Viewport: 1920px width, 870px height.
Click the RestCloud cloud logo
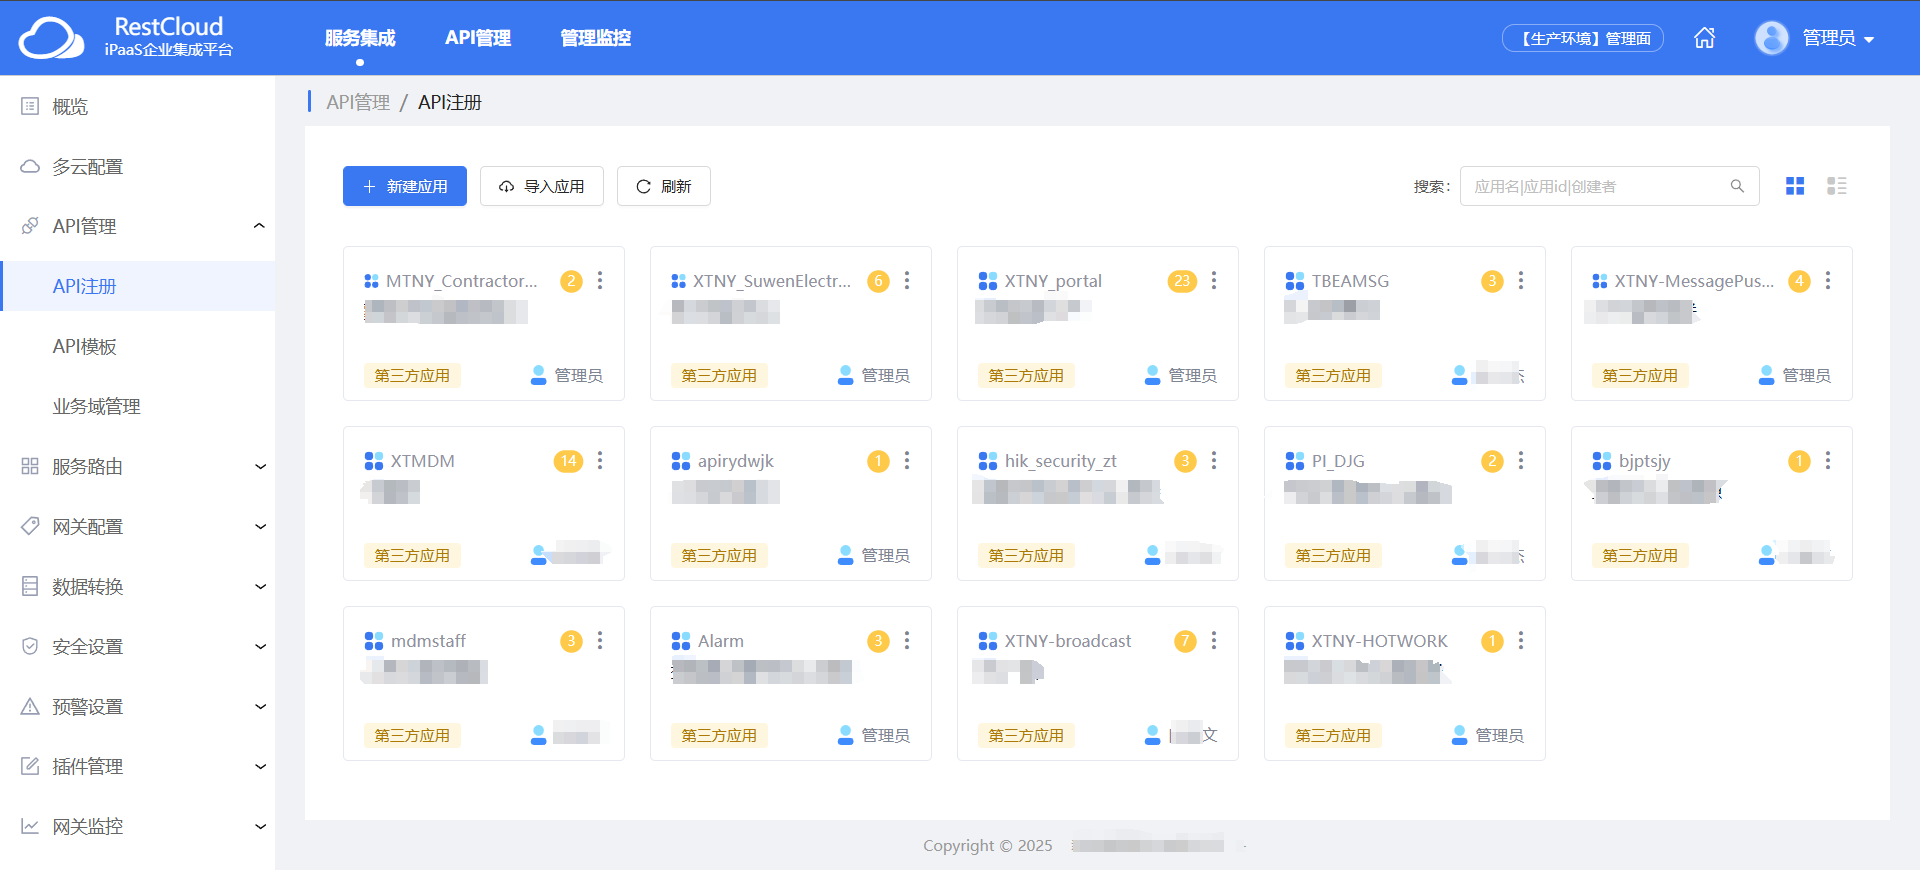pyautogui.click(x=51, y=38)
